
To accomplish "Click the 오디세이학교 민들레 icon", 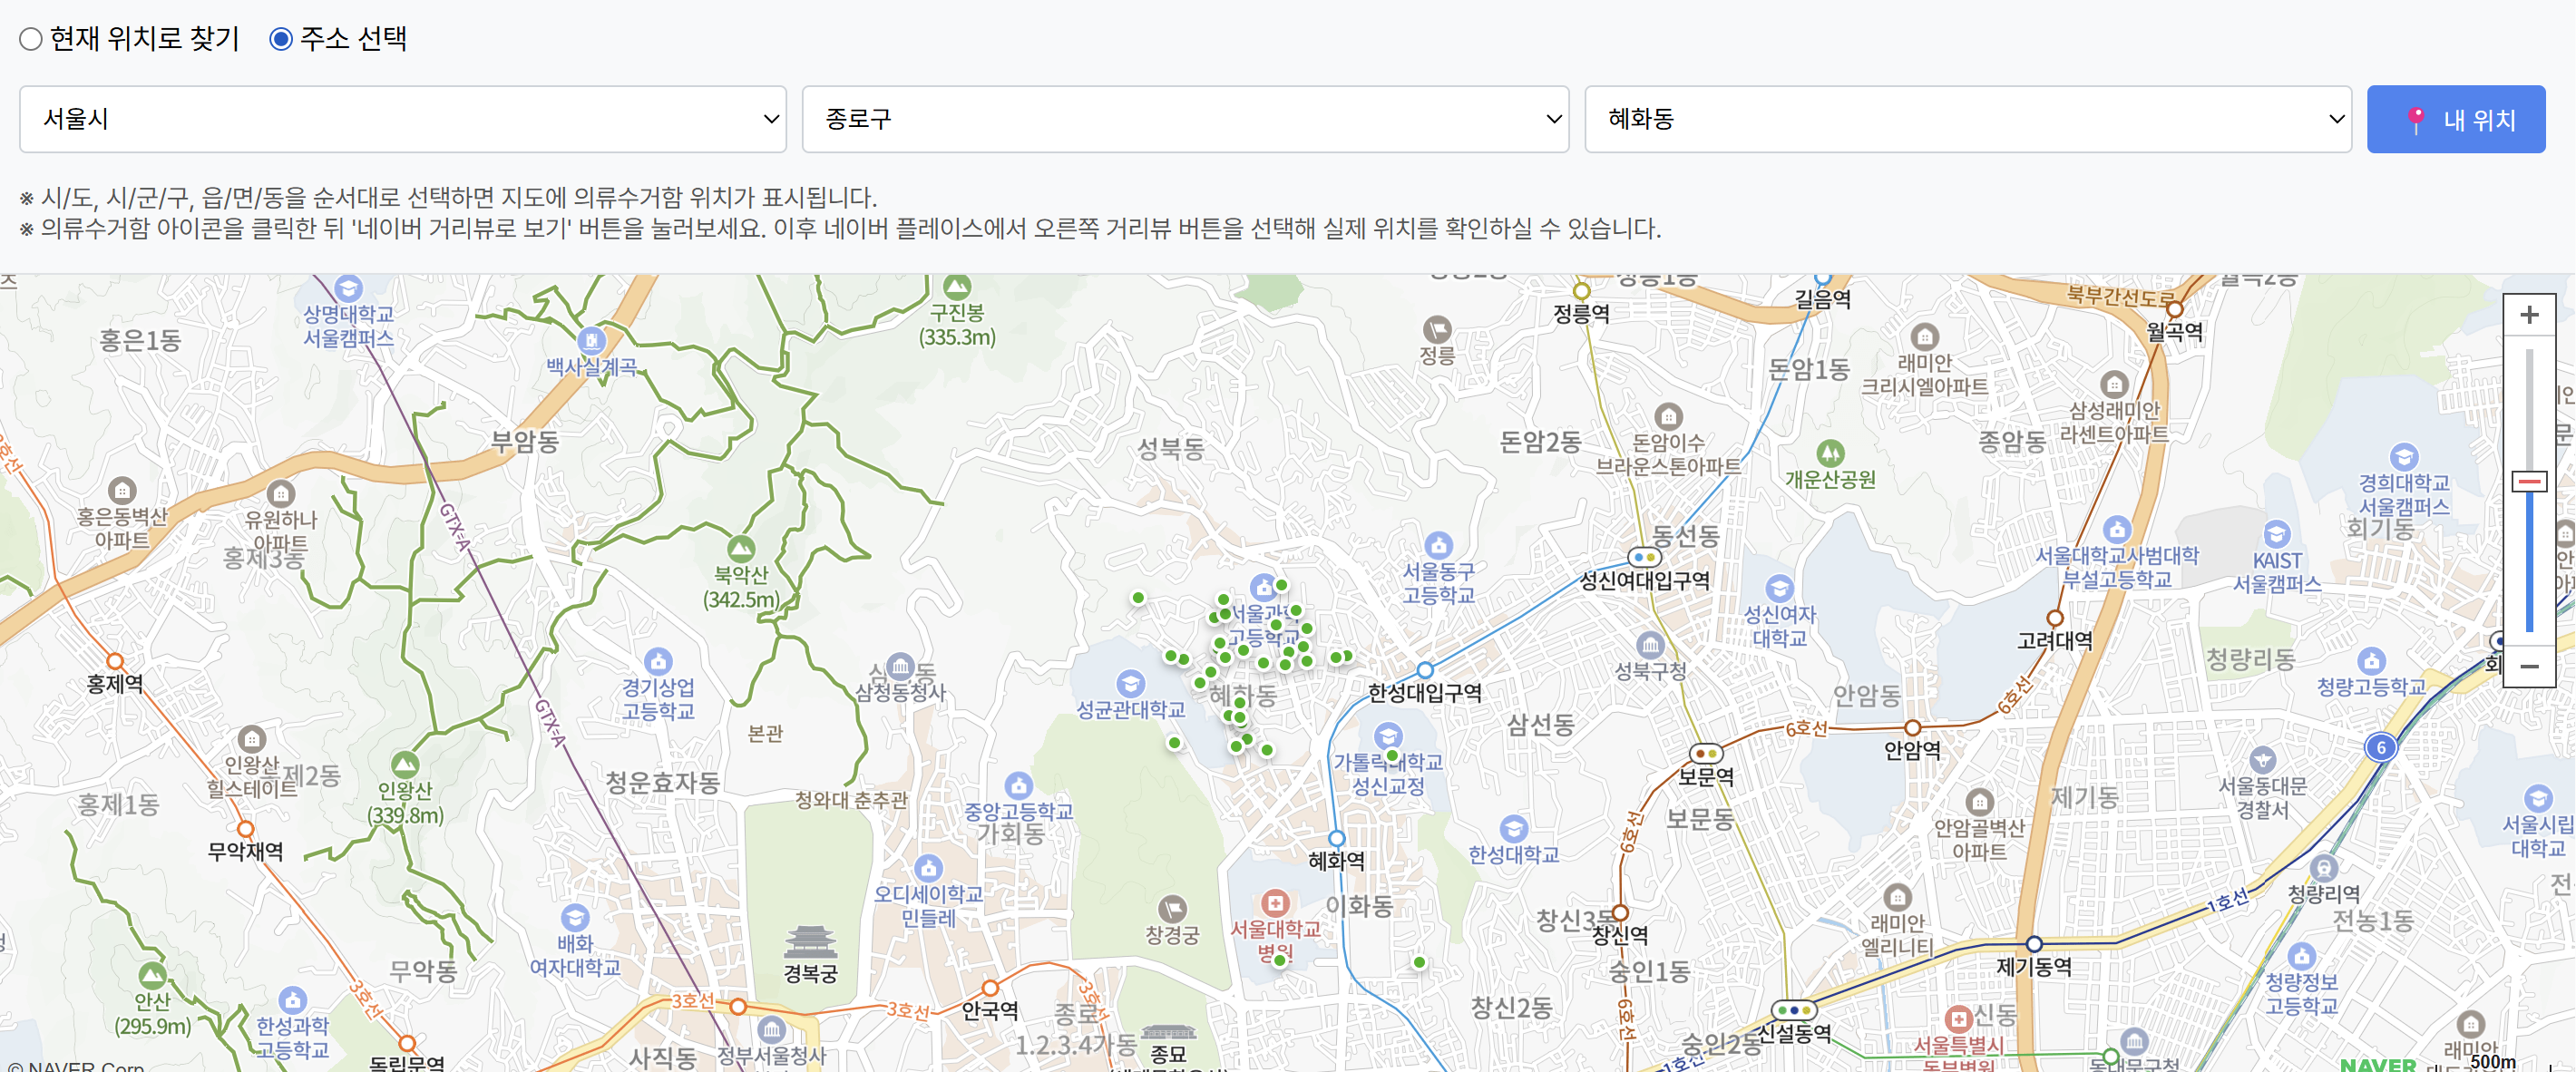I will pos(928,867).
